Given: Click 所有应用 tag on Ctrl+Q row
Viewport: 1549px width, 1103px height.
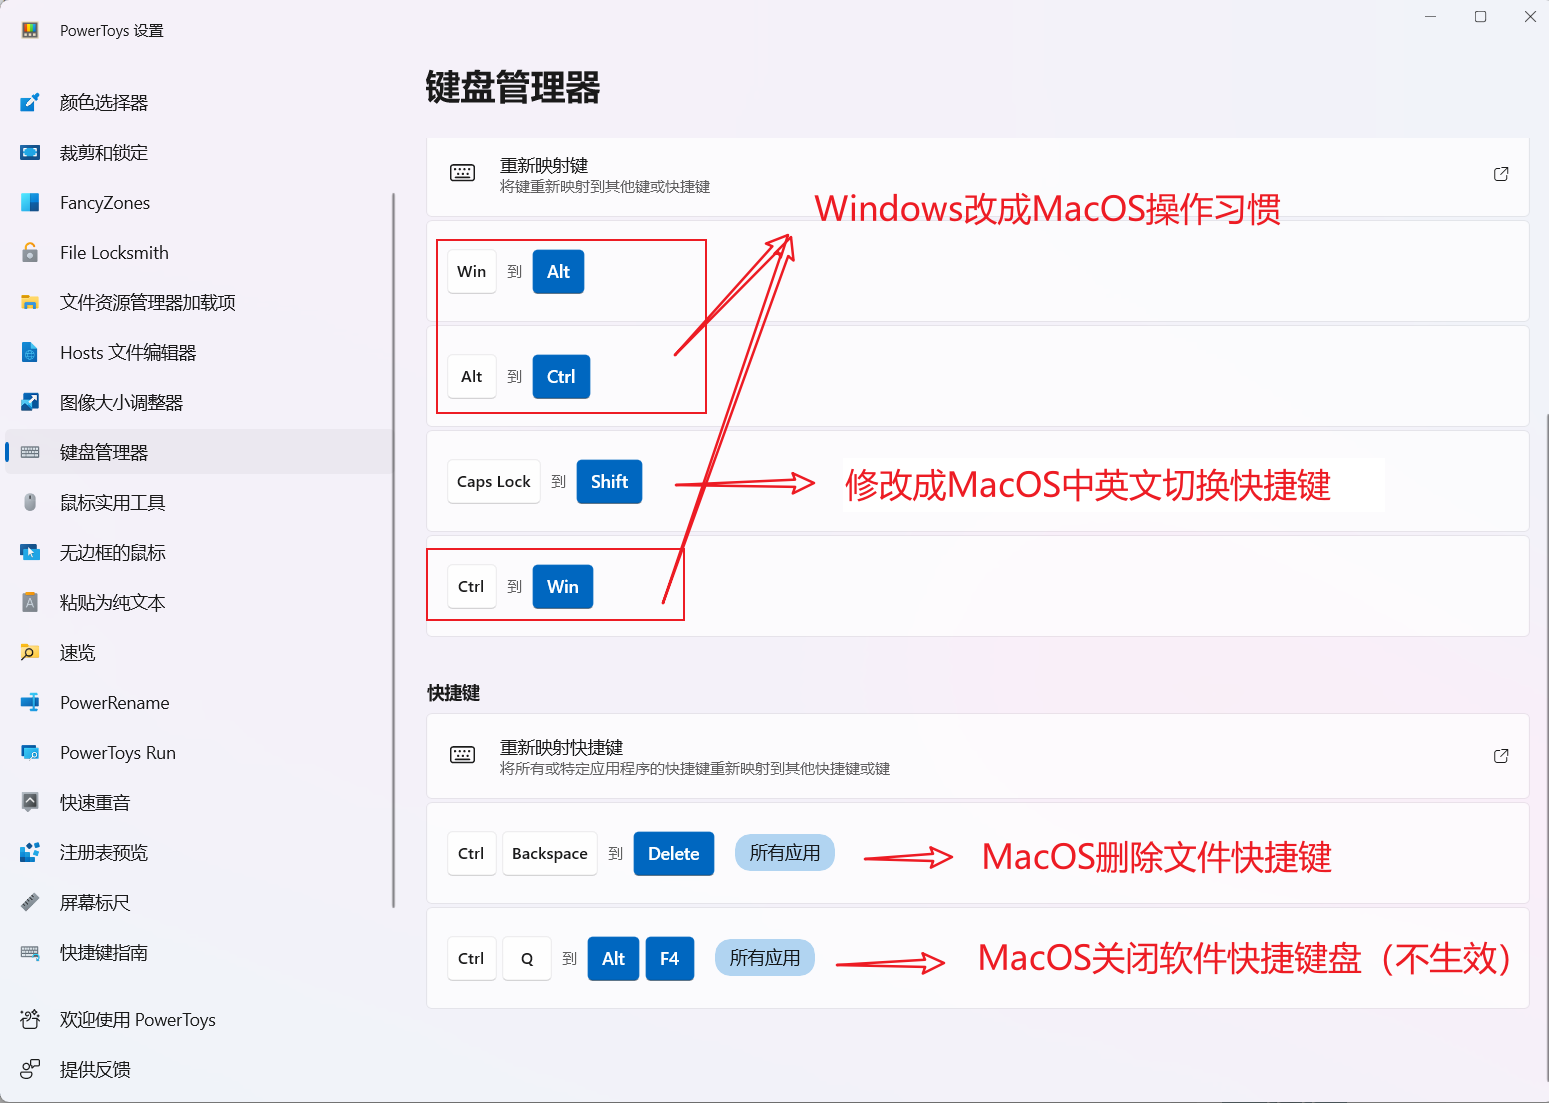Looking at the screenshot, I should (x=765, y=958).
